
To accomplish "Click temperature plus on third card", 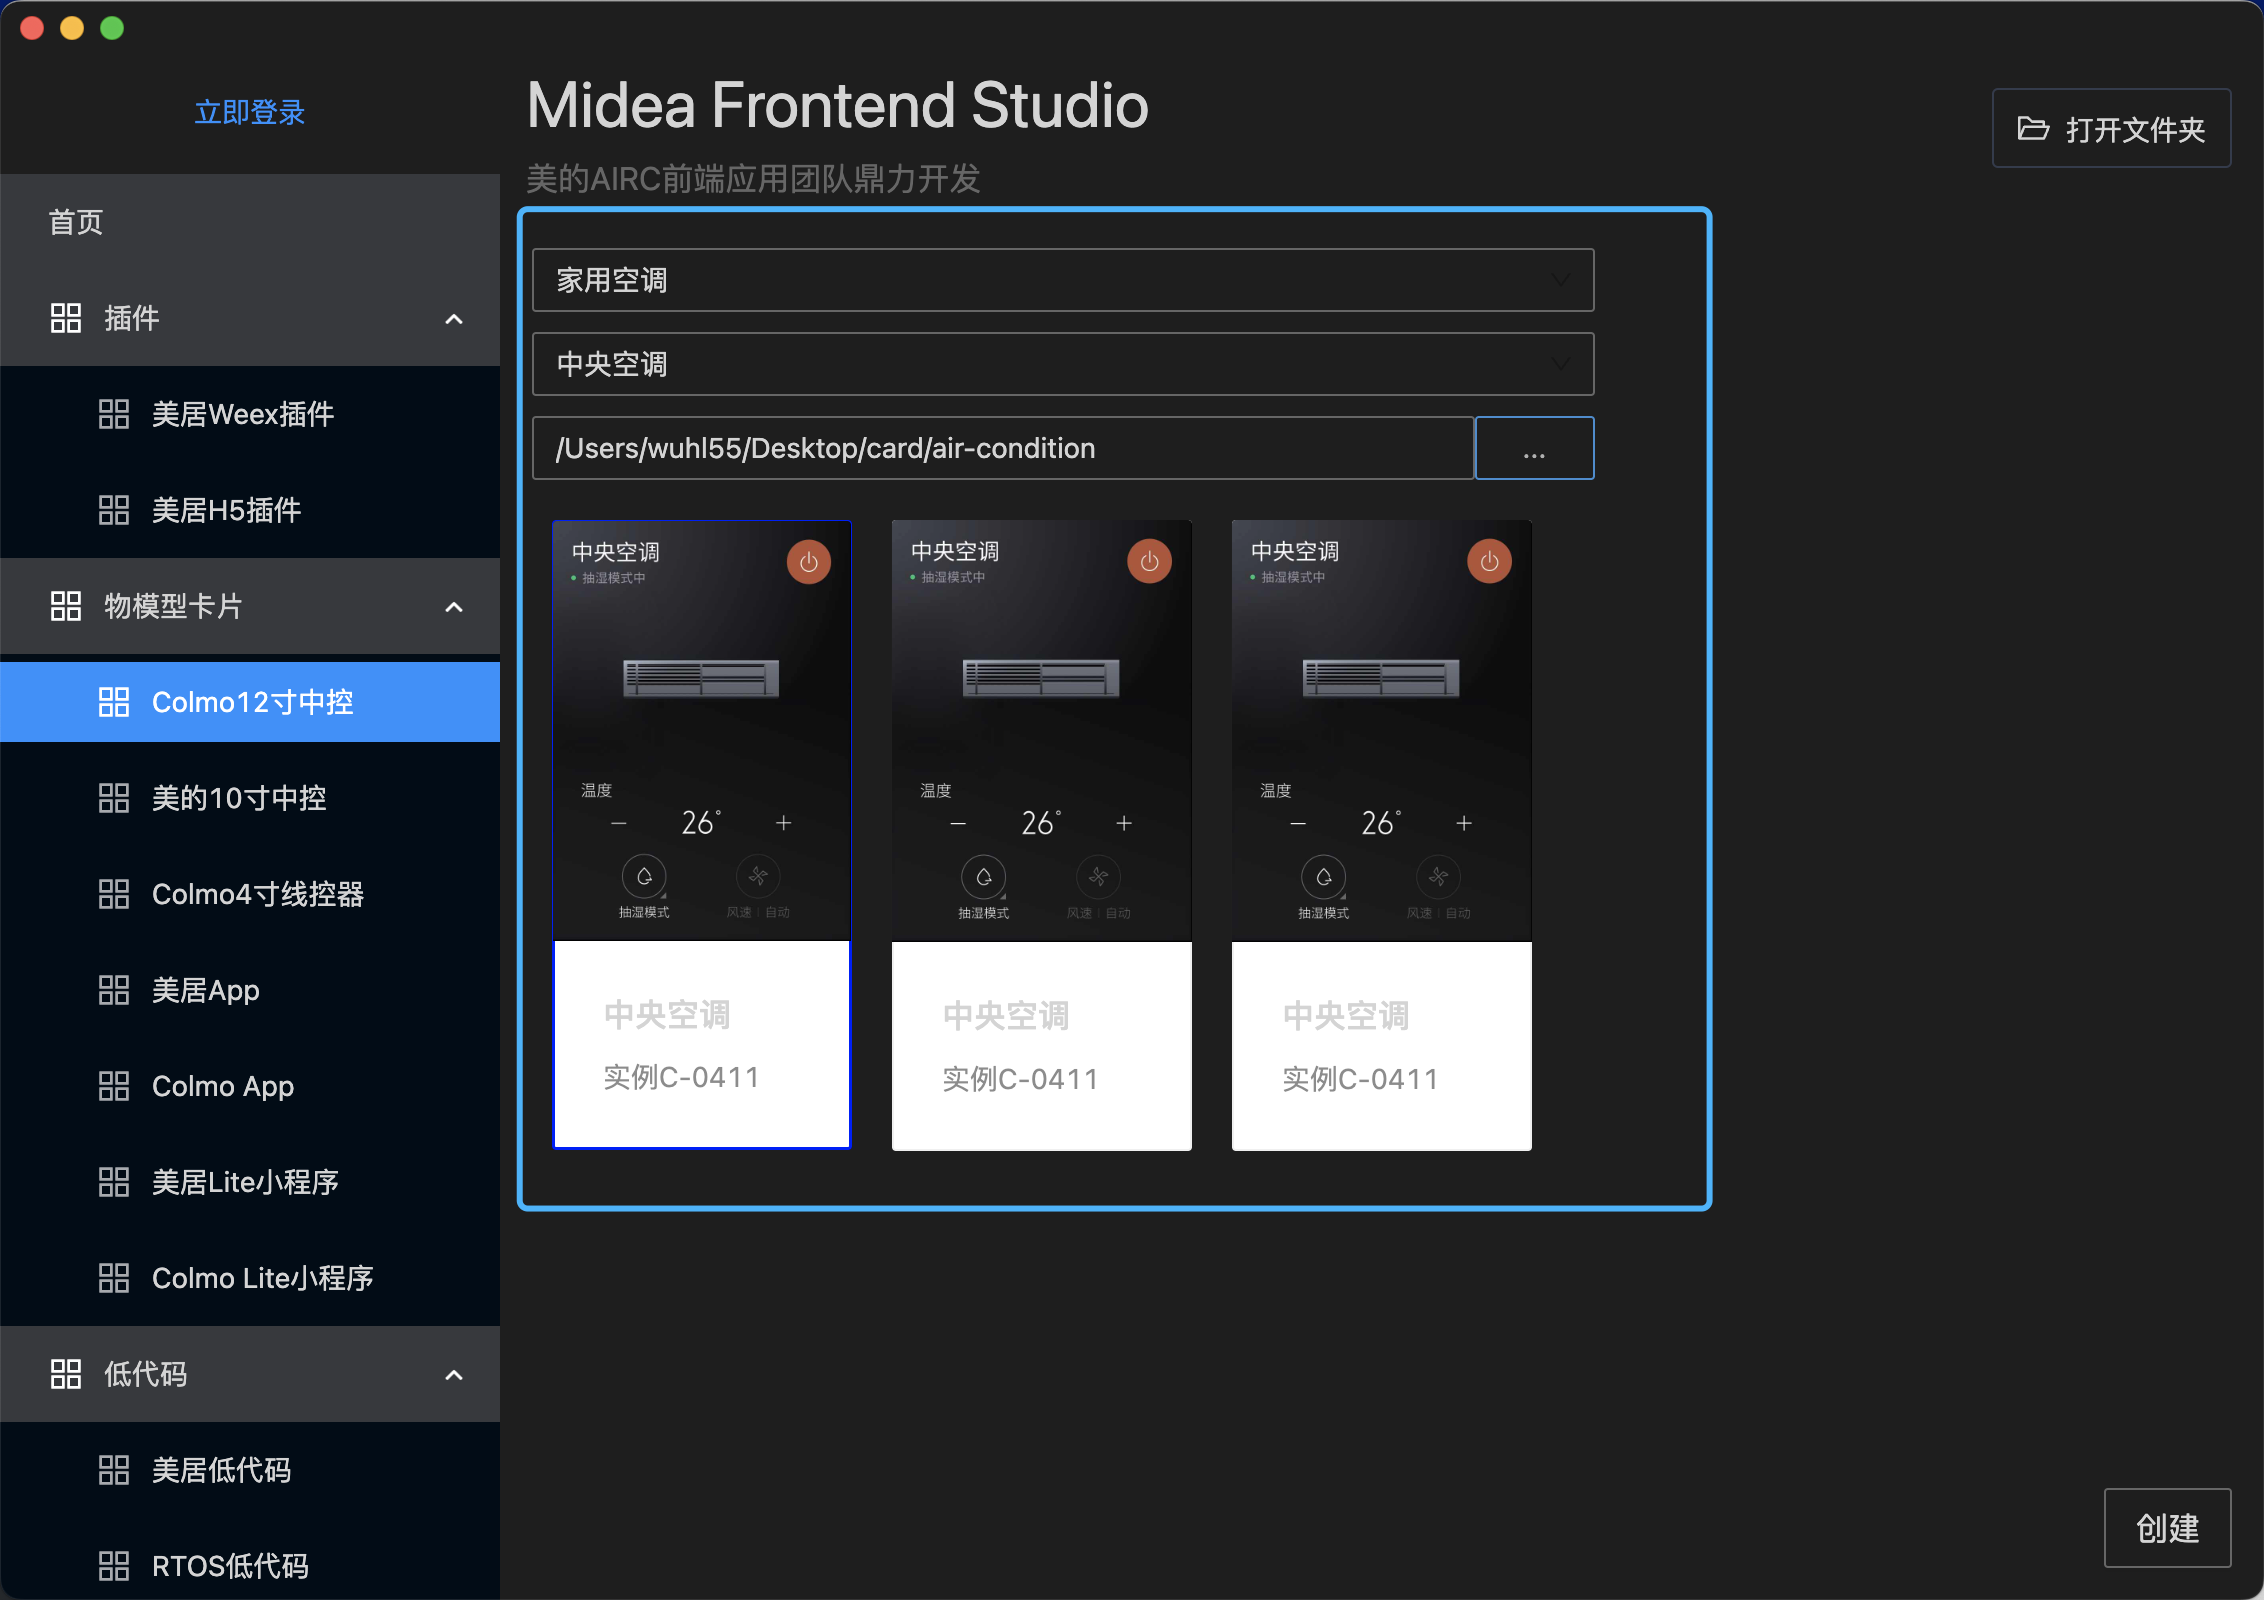I will coord(1464,822).
